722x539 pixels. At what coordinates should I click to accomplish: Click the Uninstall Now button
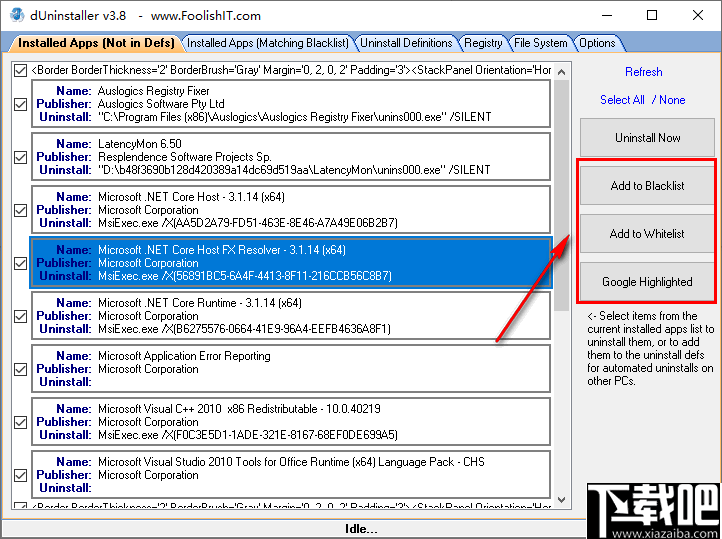tap(647, 138)
